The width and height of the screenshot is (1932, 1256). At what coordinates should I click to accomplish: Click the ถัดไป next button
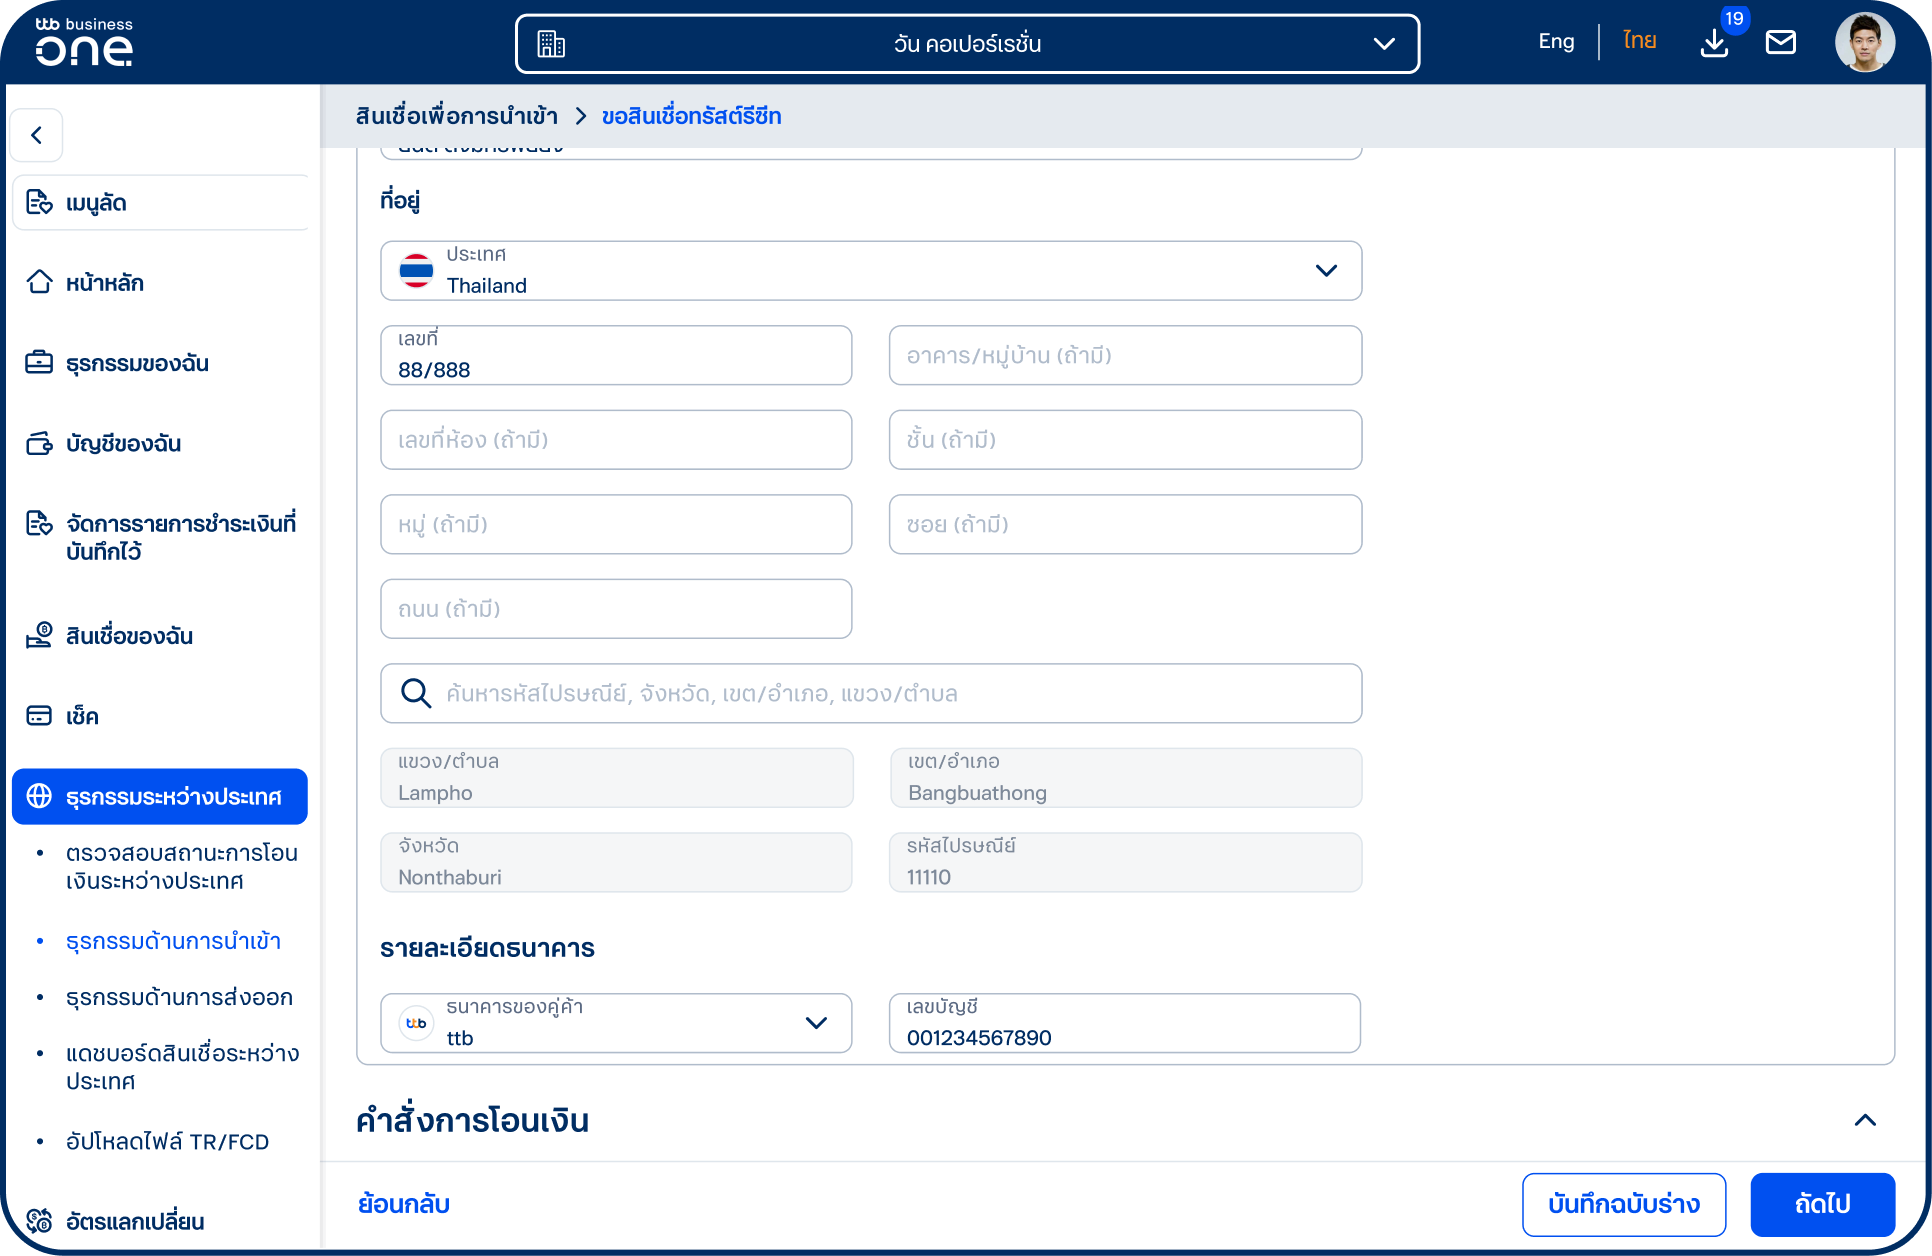tap(1823, 1205)
